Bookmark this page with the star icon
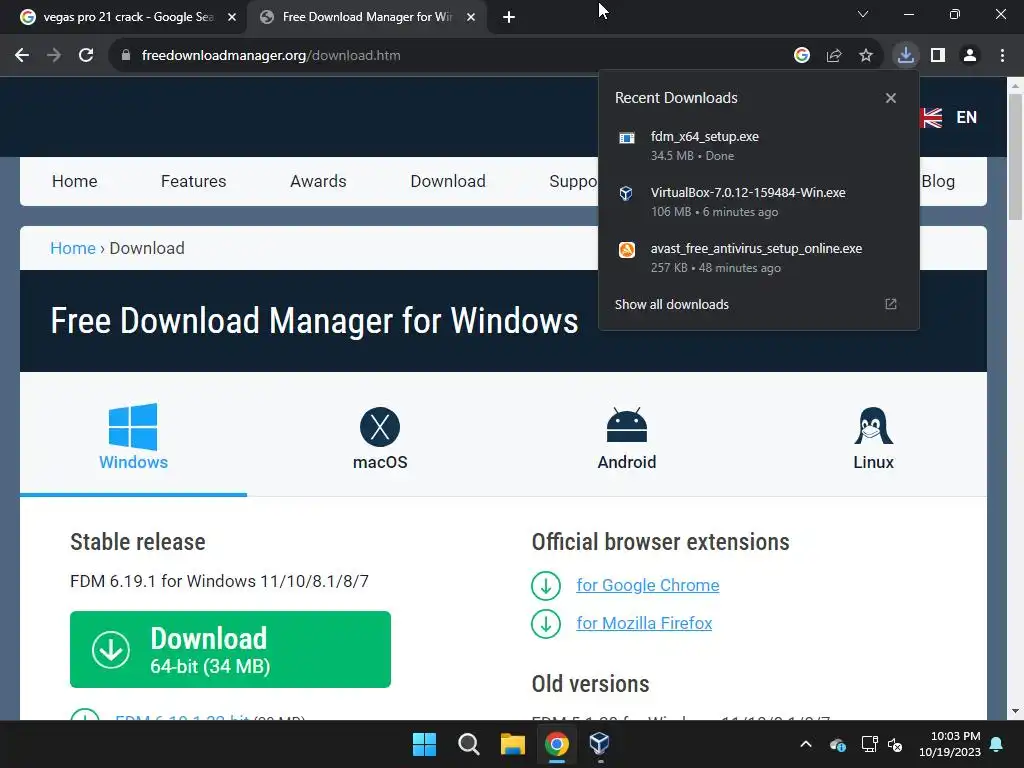The height and width of the screenshot is (768, 1024). coord(866,56)
